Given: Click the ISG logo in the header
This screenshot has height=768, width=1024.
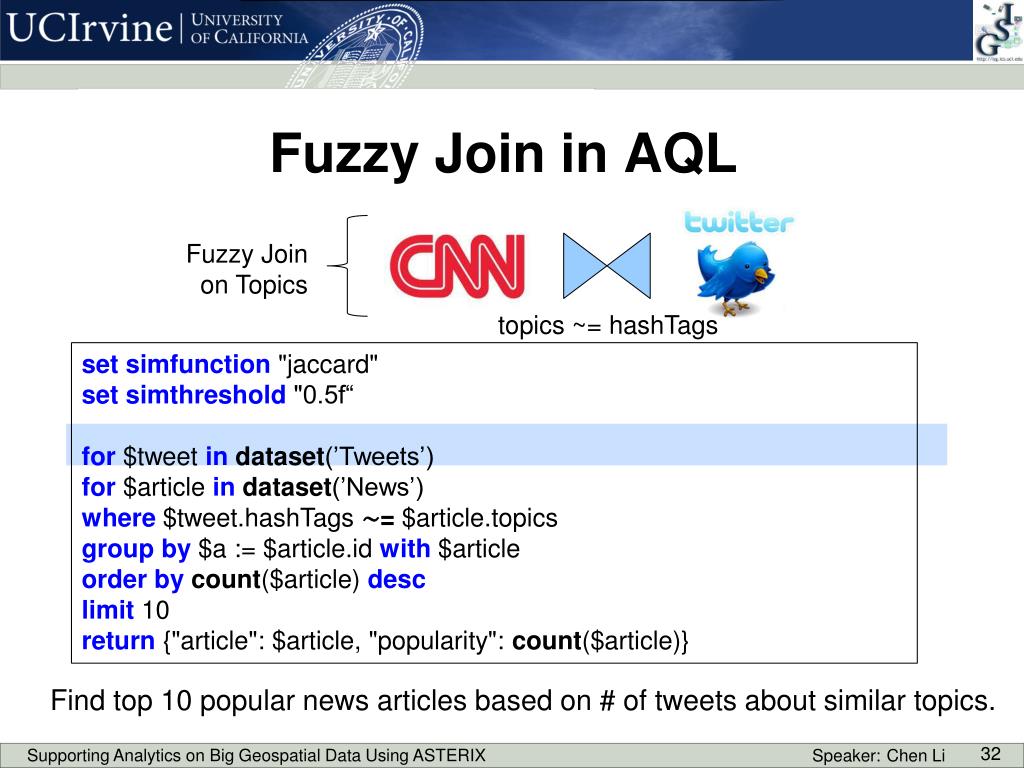Looking at the screenshot, I should (998, 31).
